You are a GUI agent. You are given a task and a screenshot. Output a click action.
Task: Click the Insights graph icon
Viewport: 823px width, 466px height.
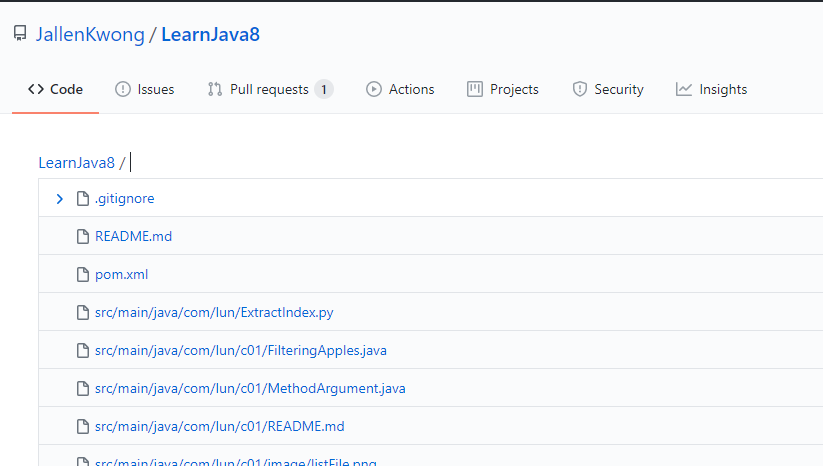[683, 89]
